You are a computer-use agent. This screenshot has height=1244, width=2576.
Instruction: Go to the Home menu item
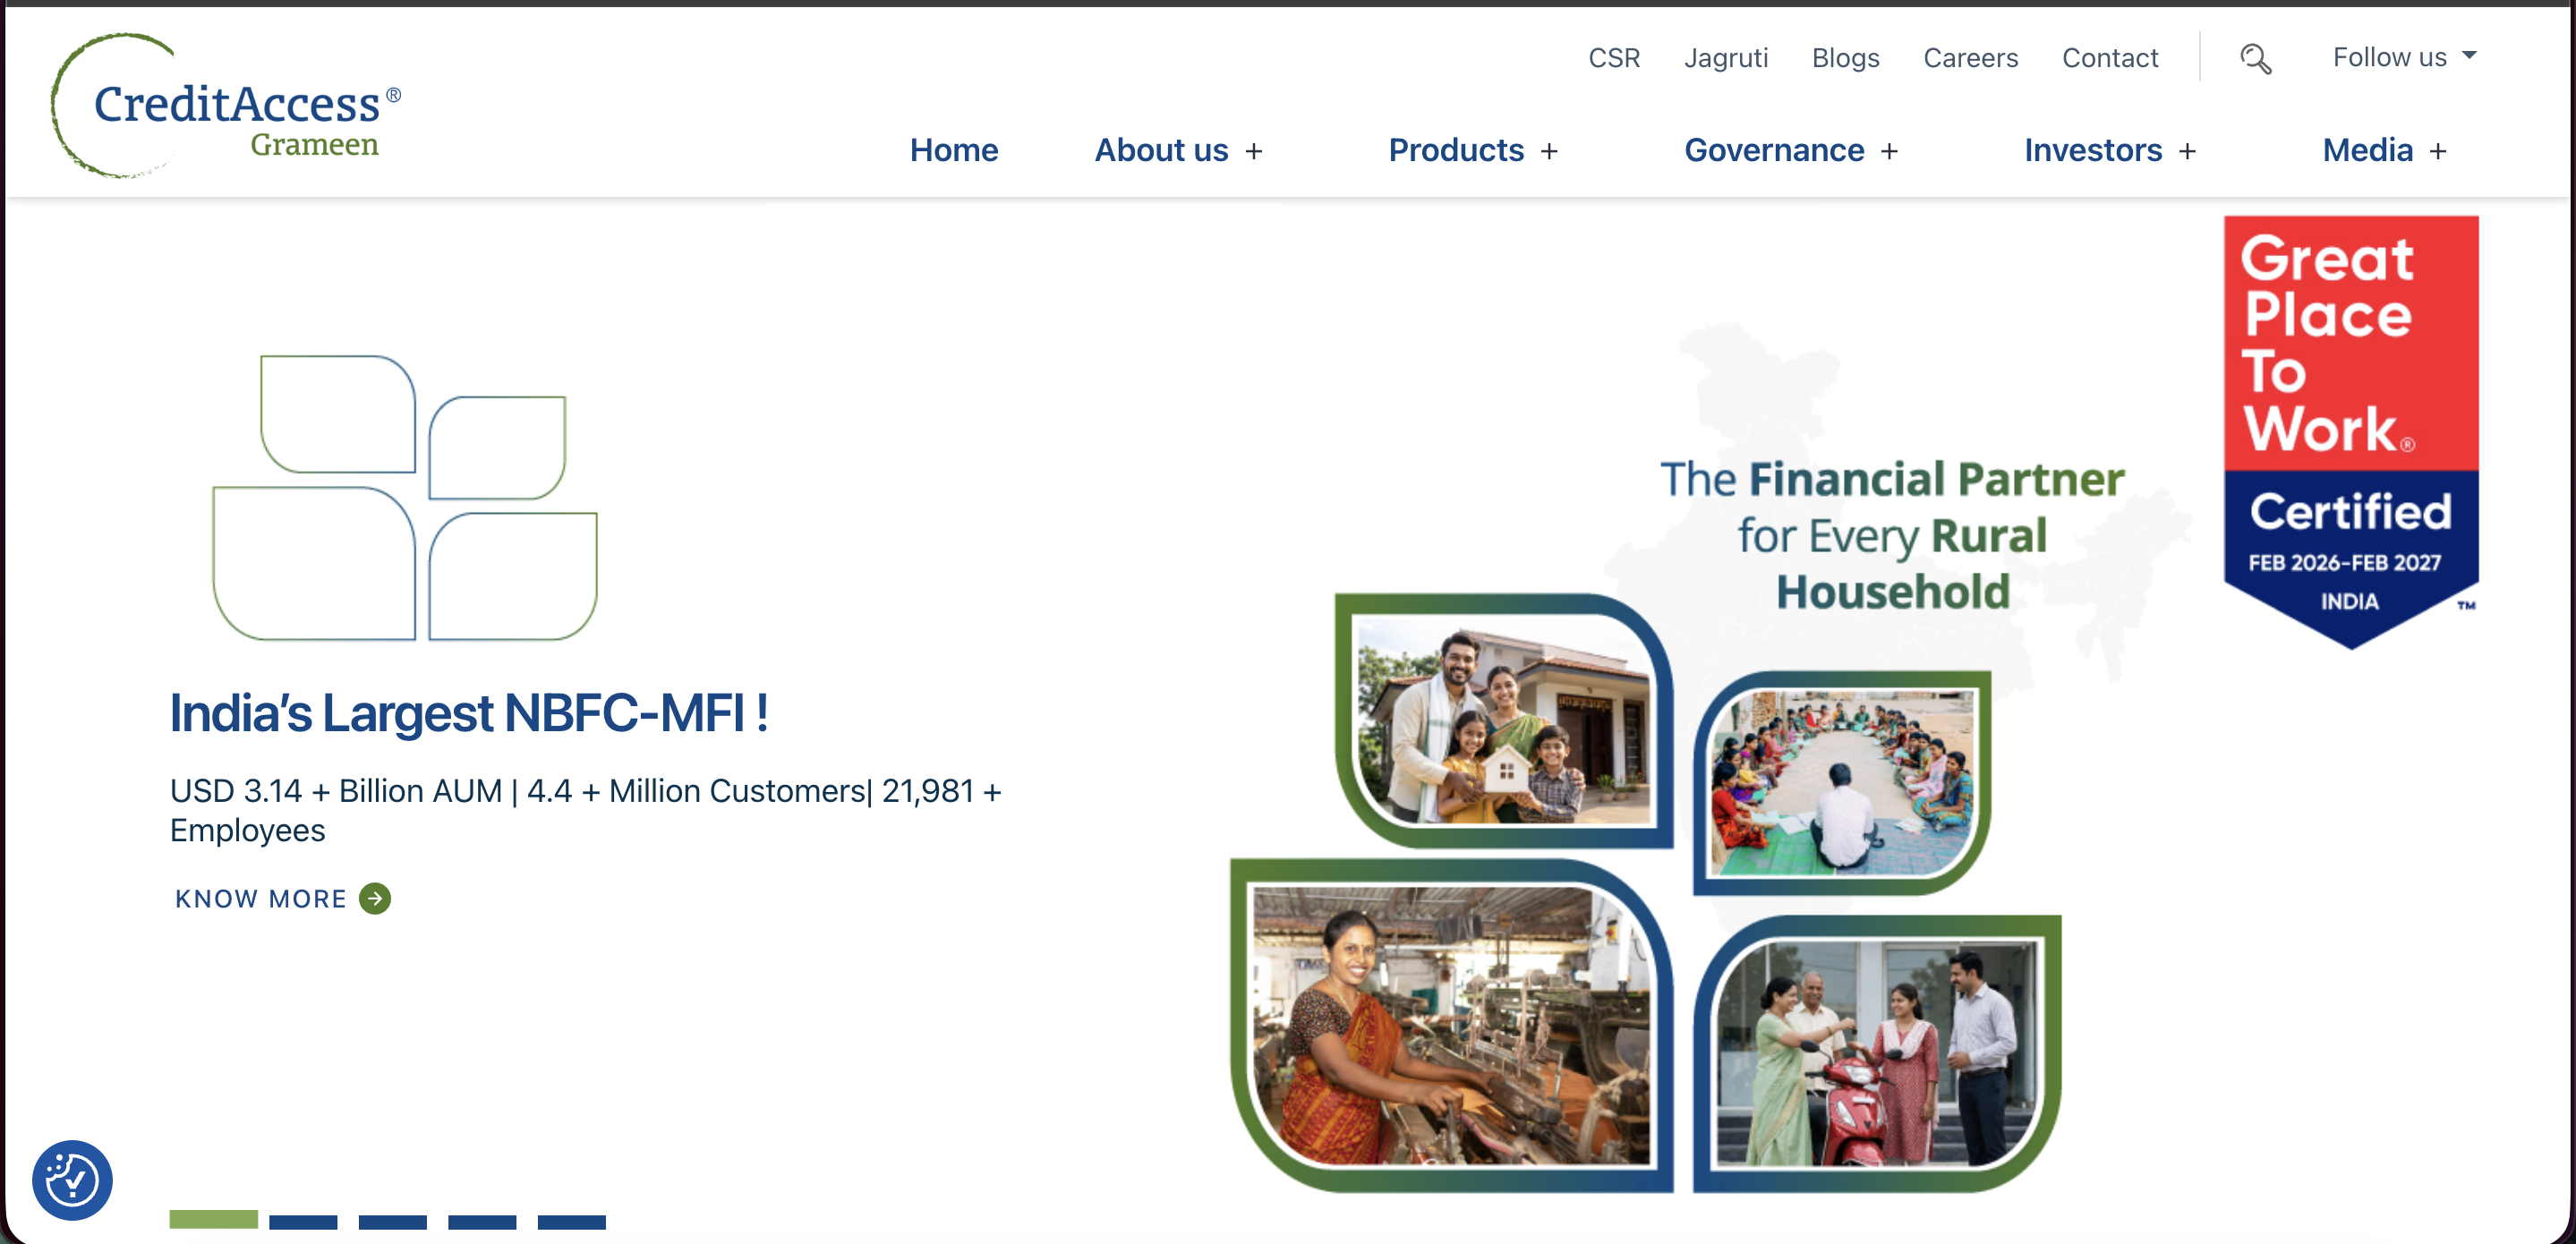pyautogui.click(x=954, y=150)
